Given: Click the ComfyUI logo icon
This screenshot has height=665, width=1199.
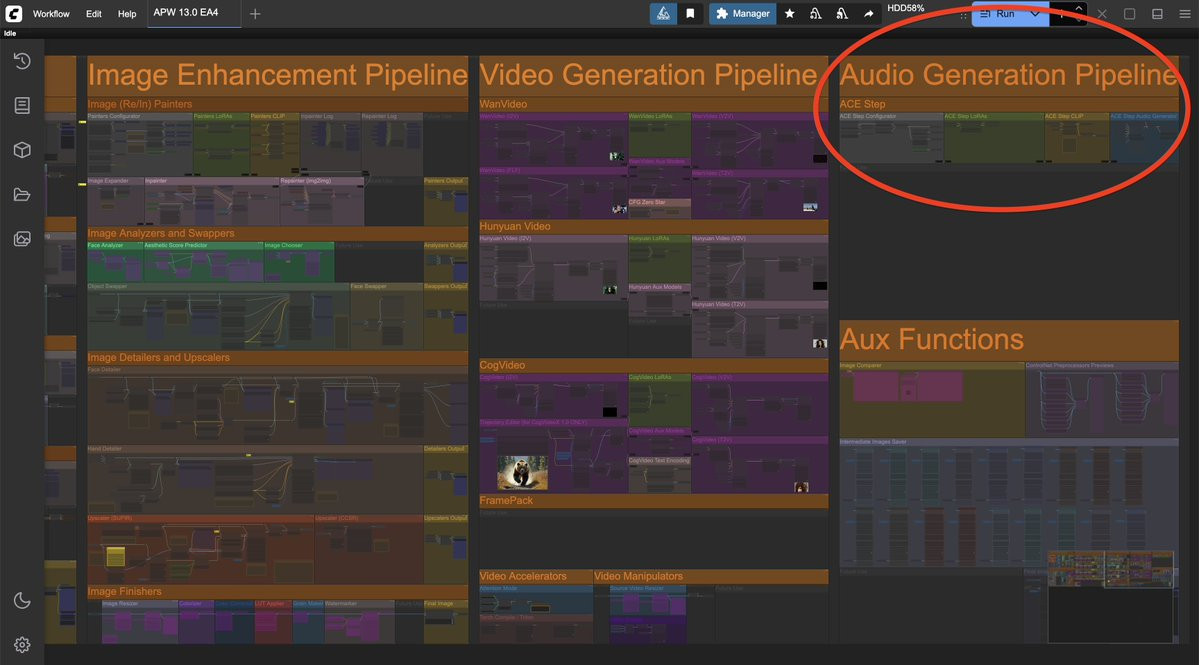Looking at the screenshot, I should (x=14, y=13).
